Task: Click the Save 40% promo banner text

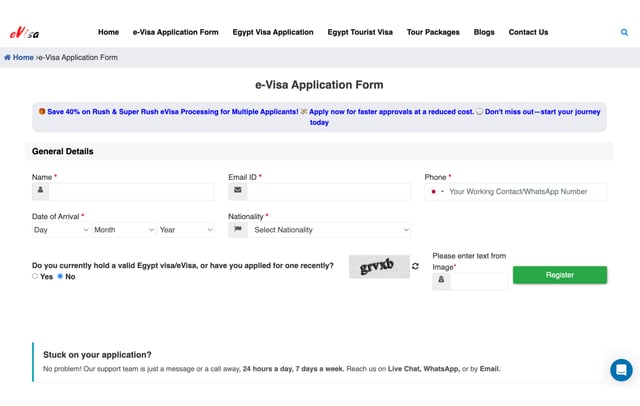Action: point(319,117)
